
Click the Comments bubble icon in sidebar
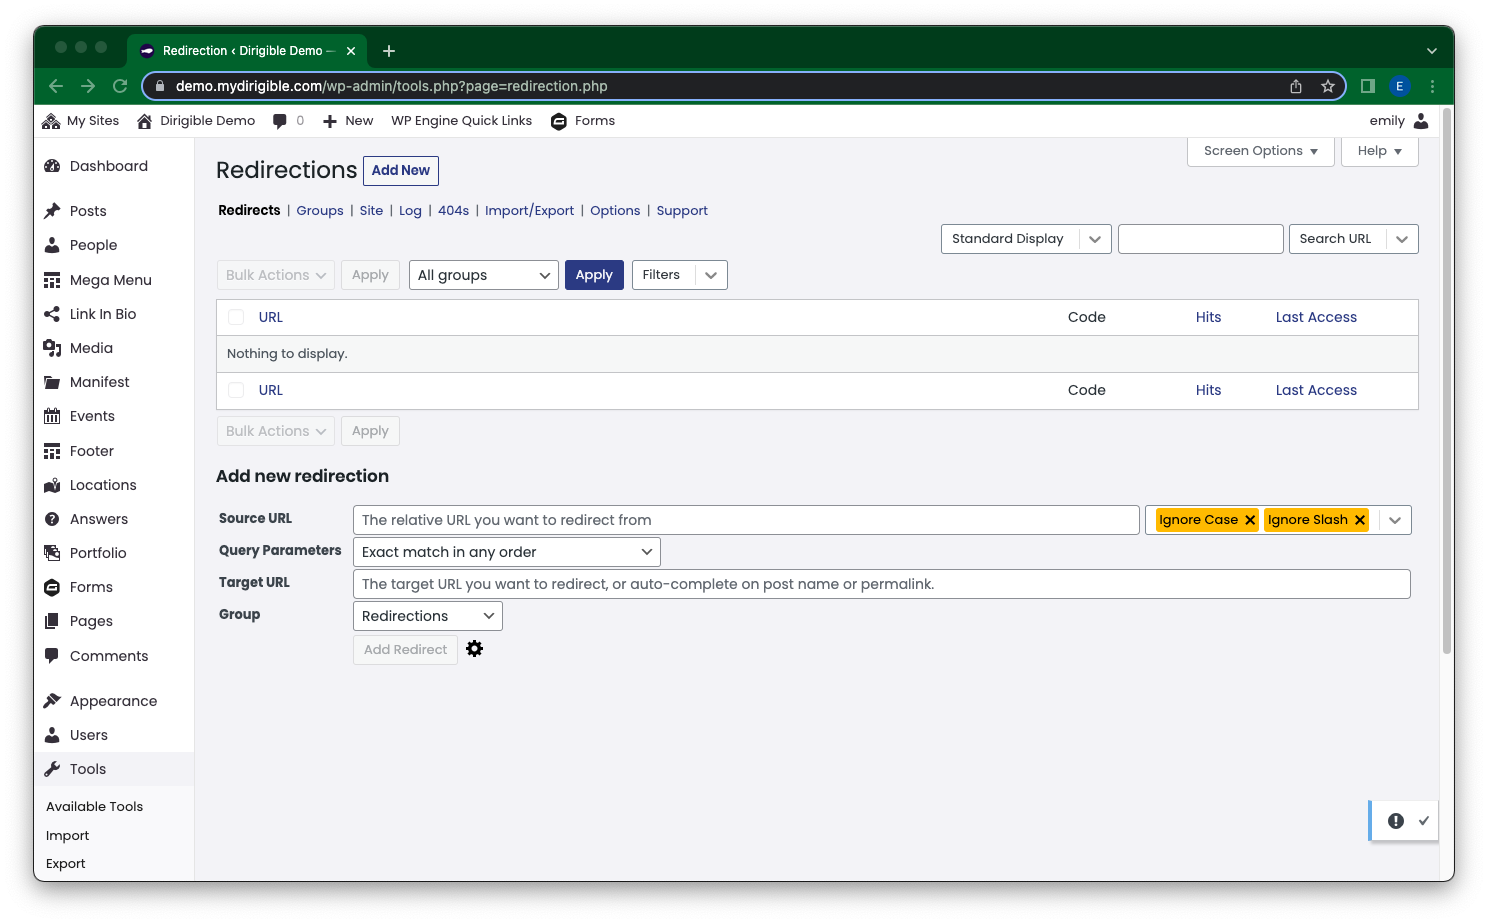52,656
